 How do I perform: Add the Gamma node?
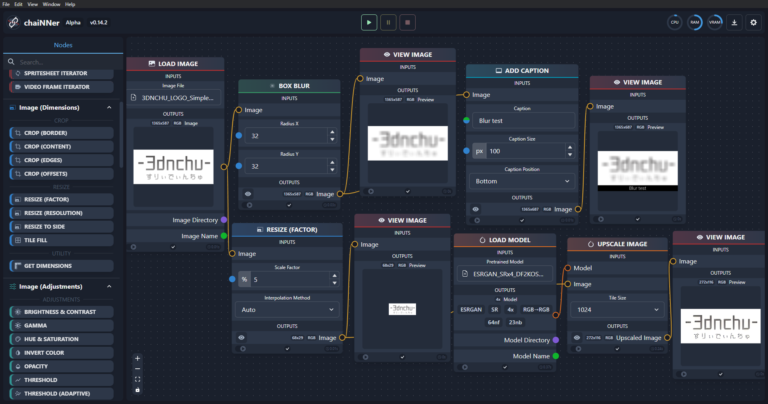[61, 326]
